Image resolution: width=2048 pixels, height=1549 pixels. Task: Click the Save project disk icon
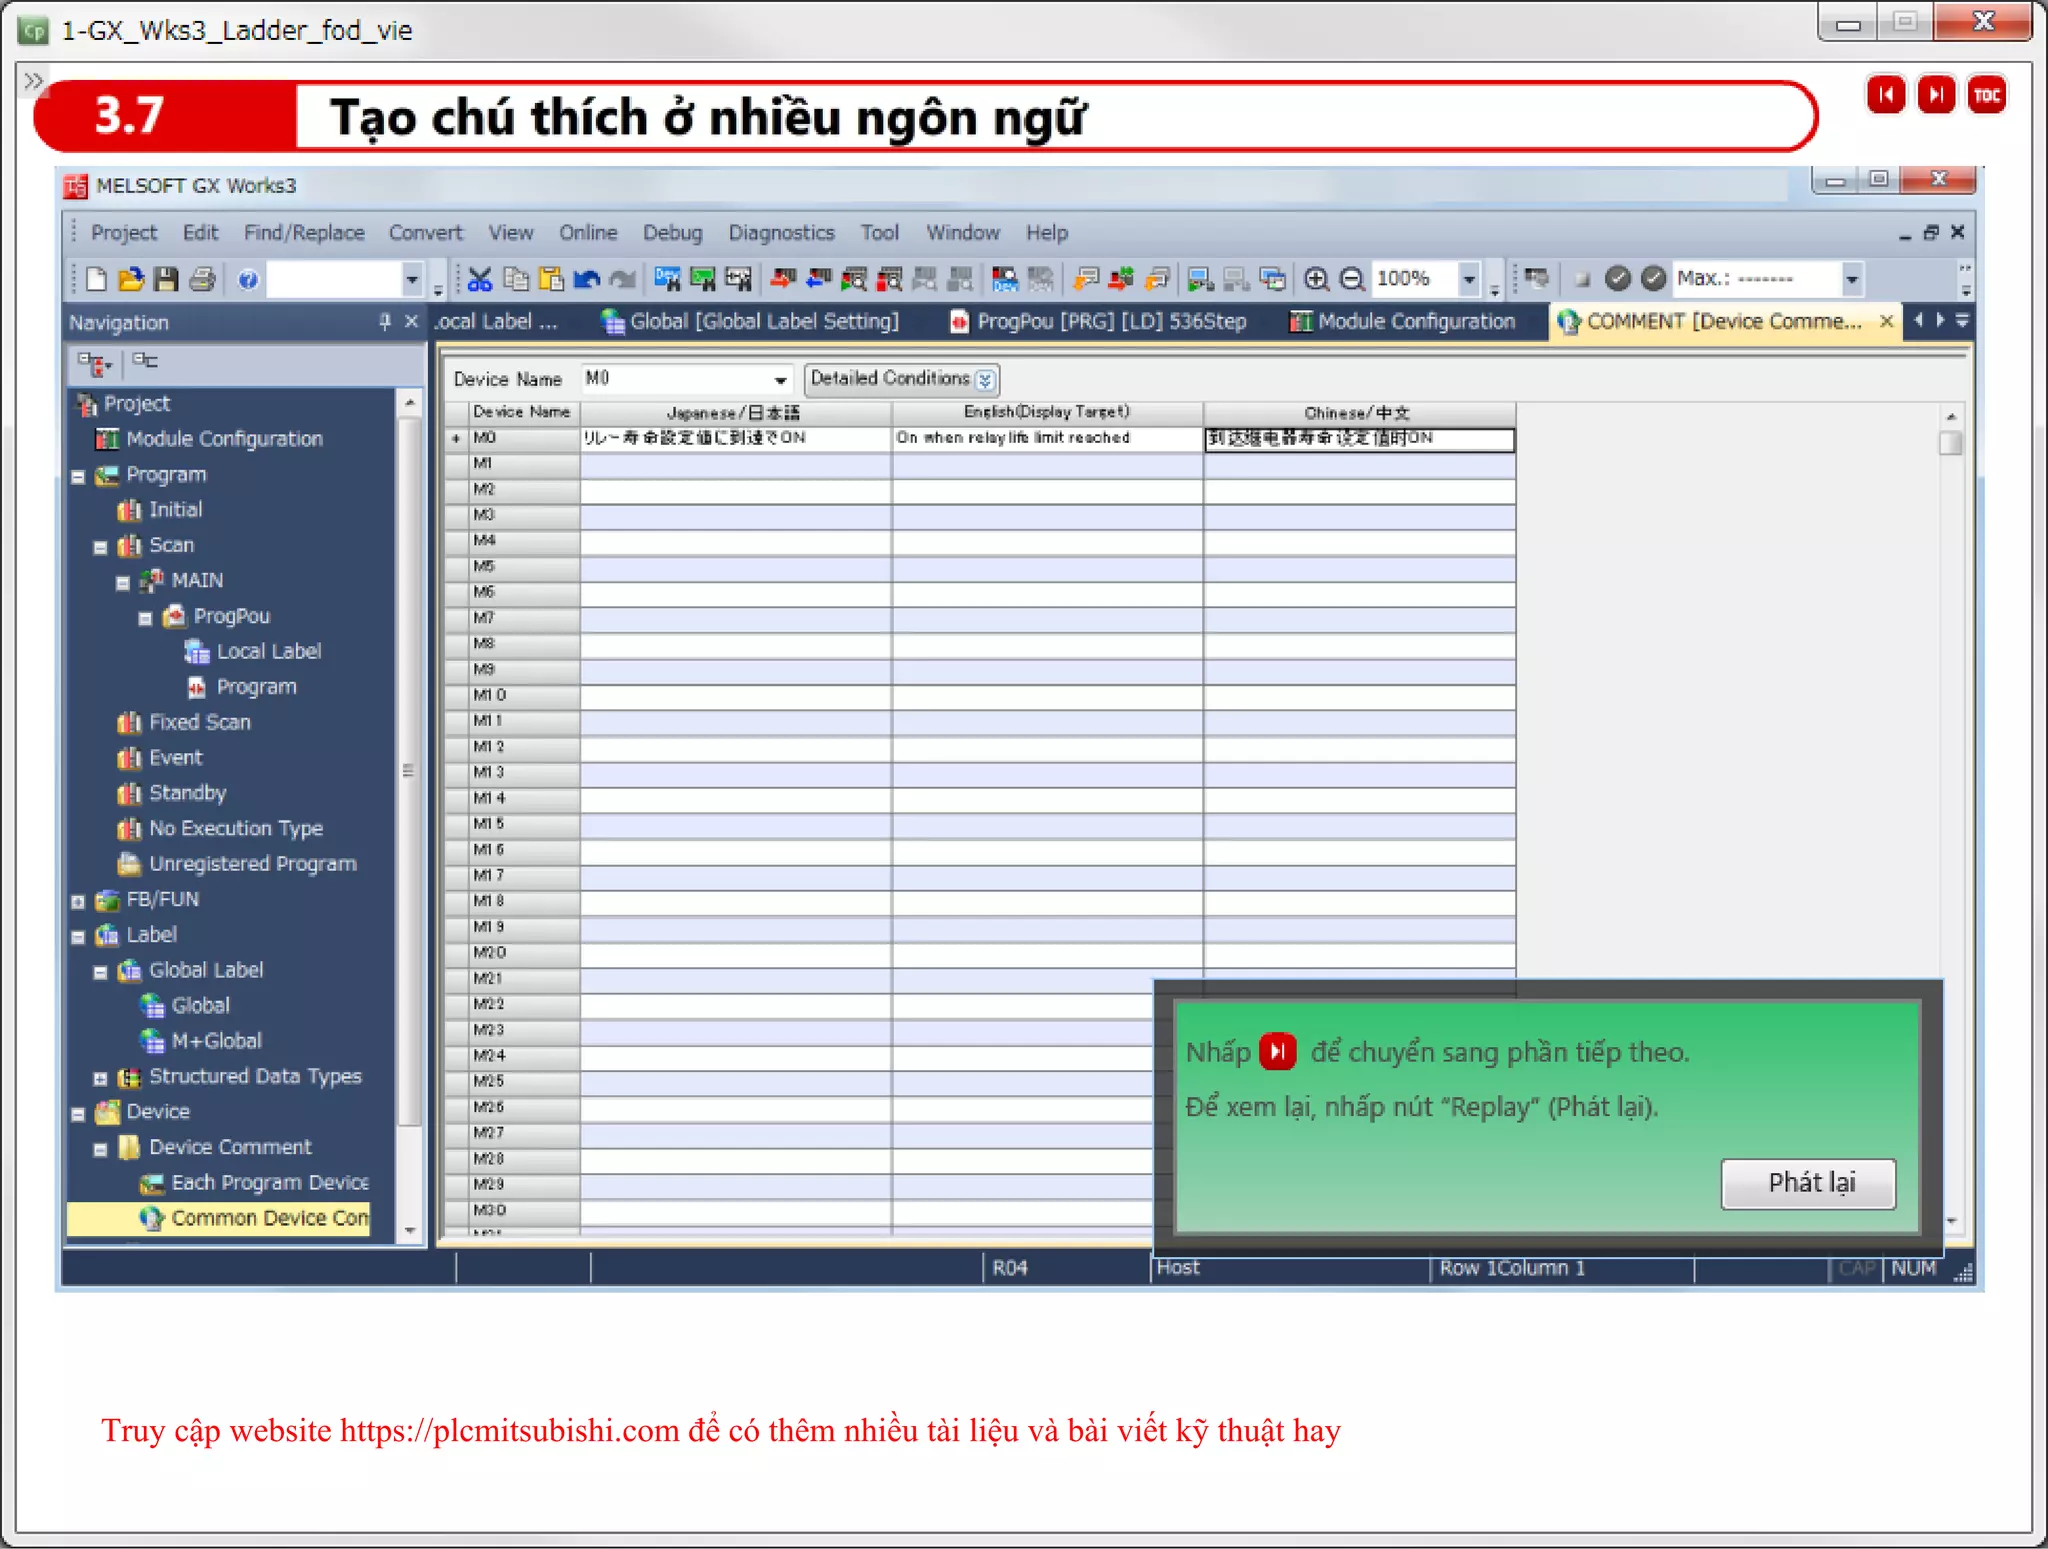[x=166, y=280]
